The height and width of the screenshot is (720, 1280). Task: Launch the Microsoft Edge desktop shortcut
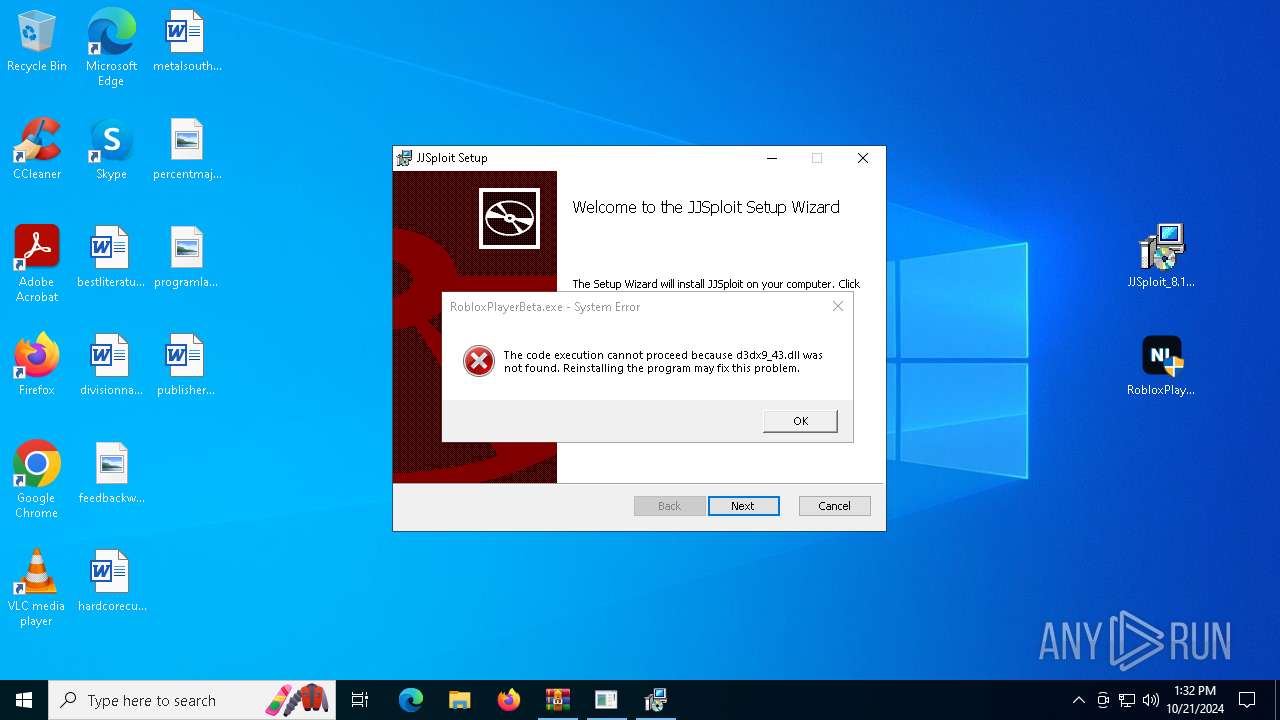[111, 48]
